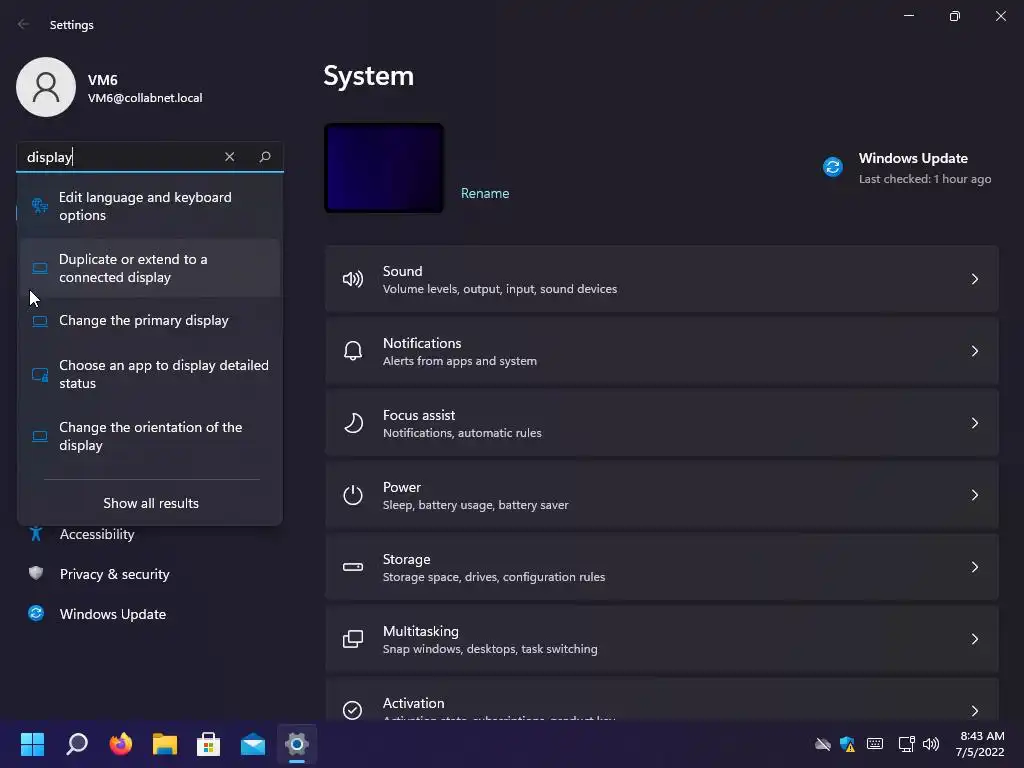Click Snap windows, desktops, task switching text
This screenshot has width=1024, height=768.
(490, 648)
